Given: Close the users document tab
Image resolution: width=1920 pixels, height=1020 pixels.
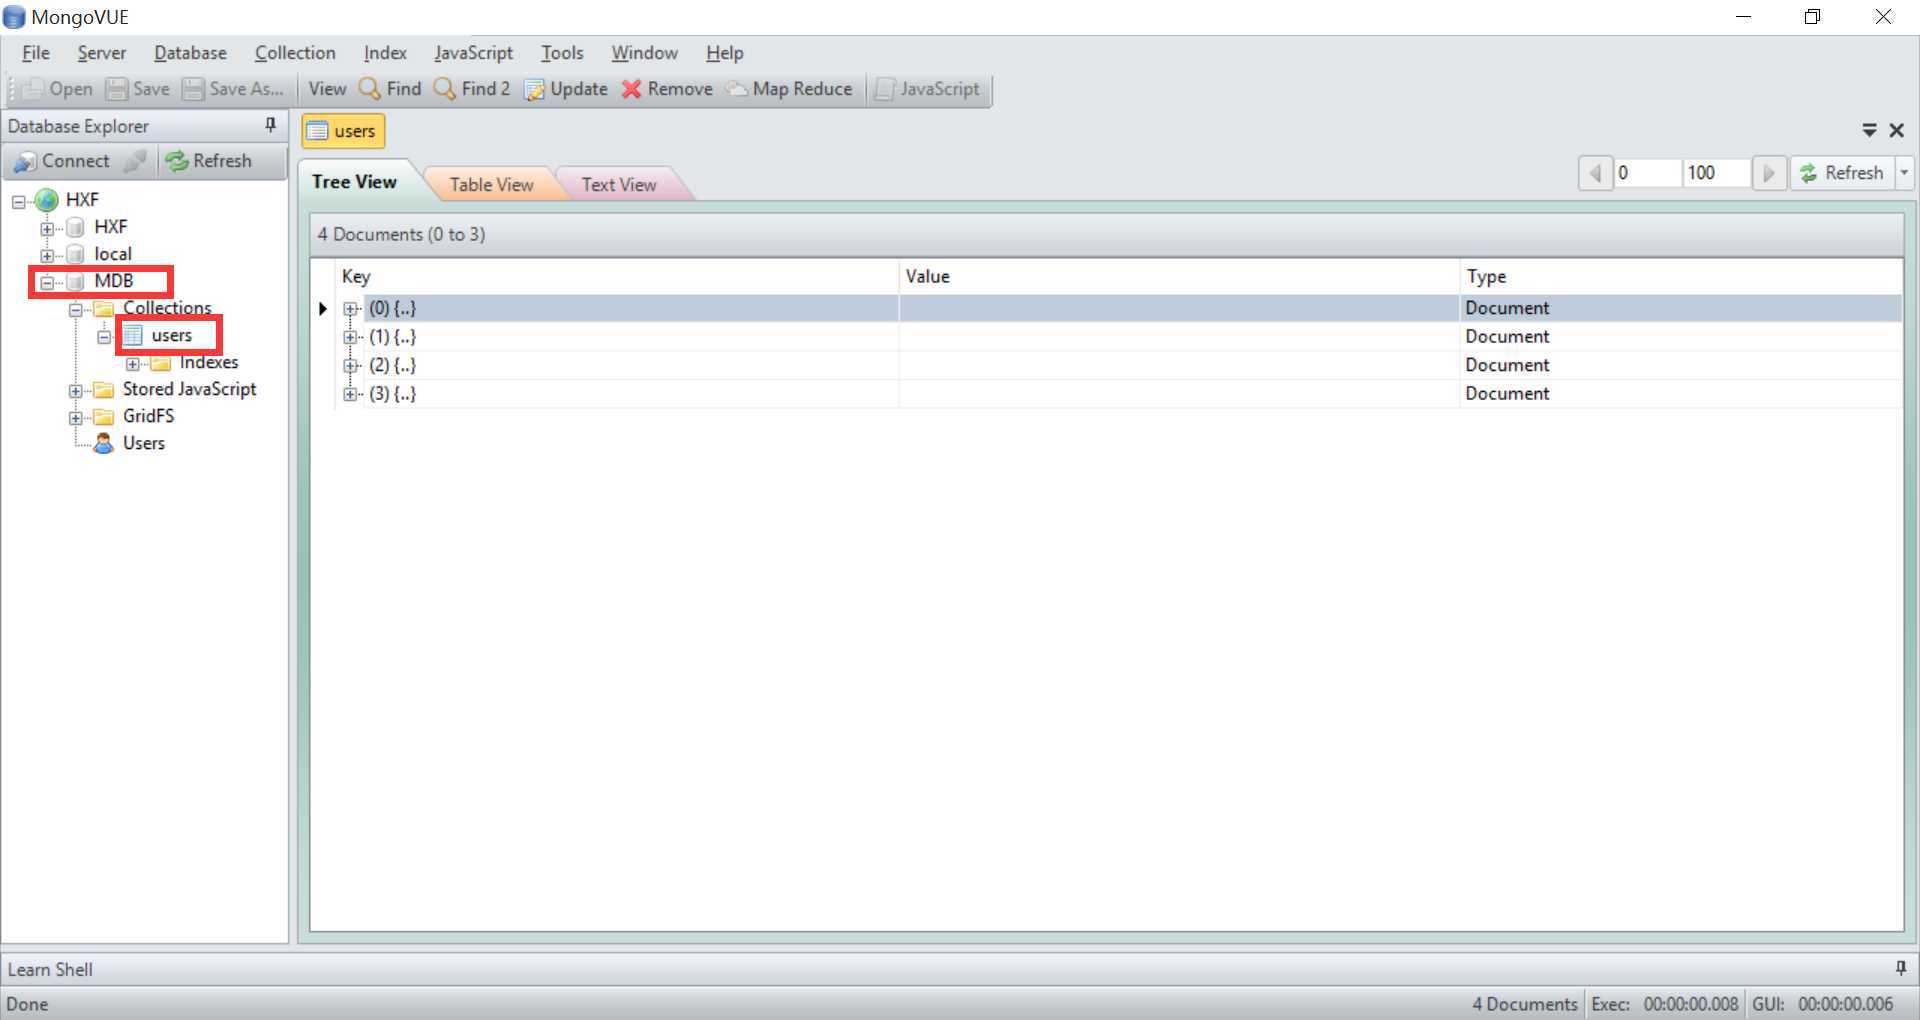Looking at the screenshot, I should 1897,130.
